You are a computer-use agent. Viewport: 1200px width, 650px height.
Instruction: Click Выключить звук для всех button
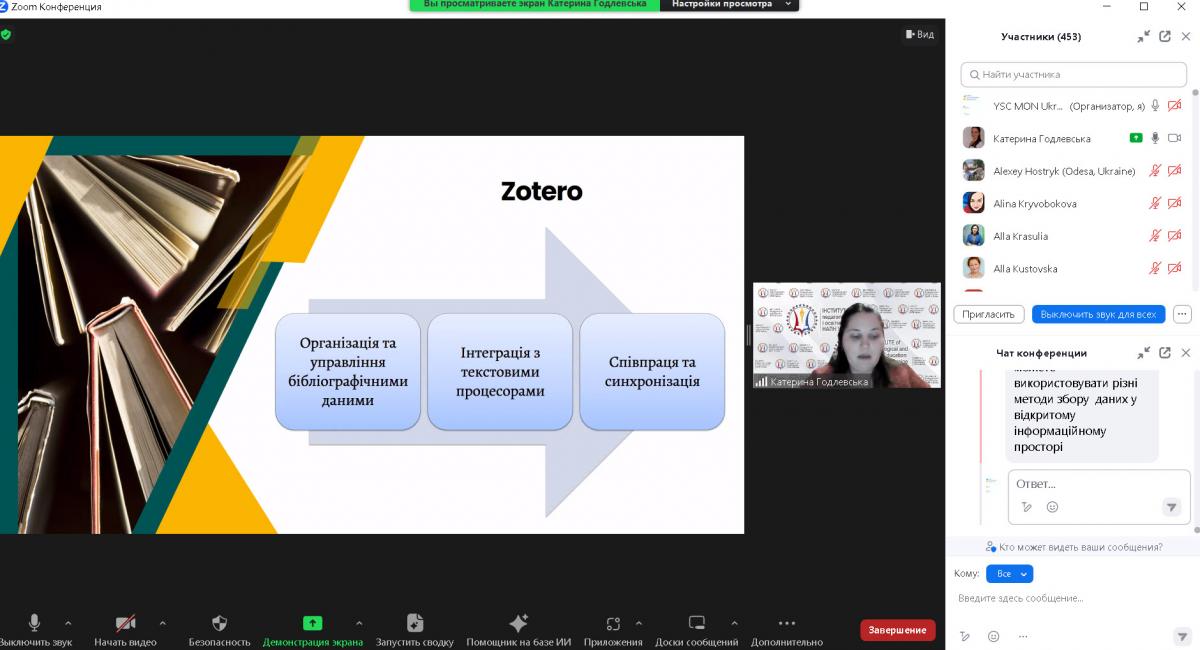pos(1098,314)
